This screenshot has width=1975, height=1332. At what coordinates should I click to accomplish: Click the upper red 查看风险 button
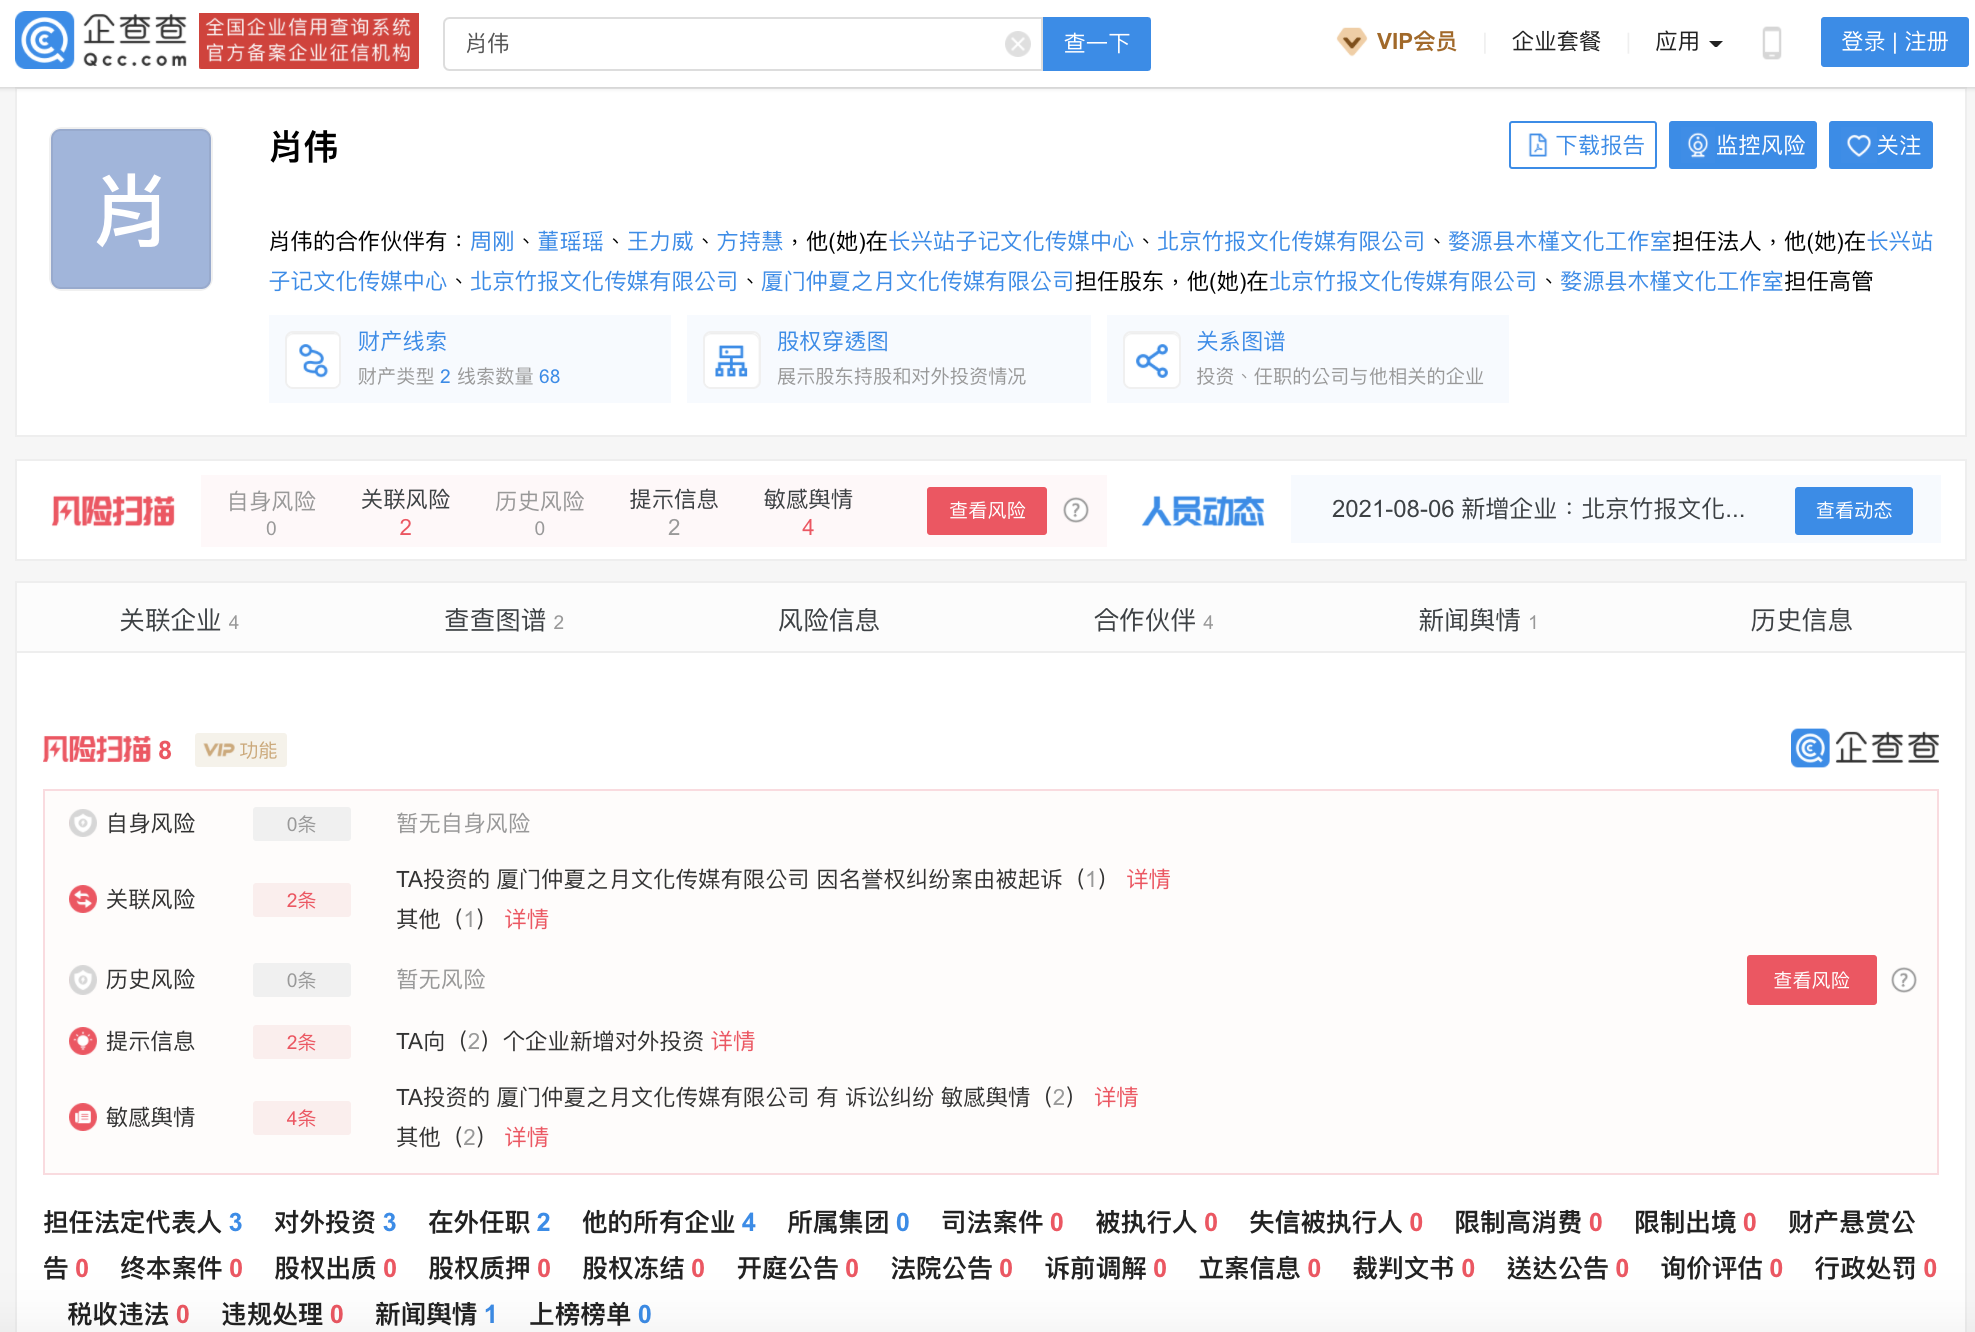coord(986,511)
